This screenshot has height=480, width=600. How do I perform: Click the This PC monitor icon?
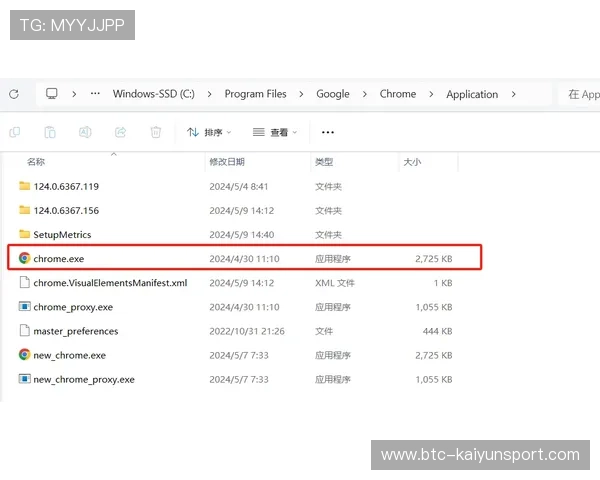(x=52, y=94)
